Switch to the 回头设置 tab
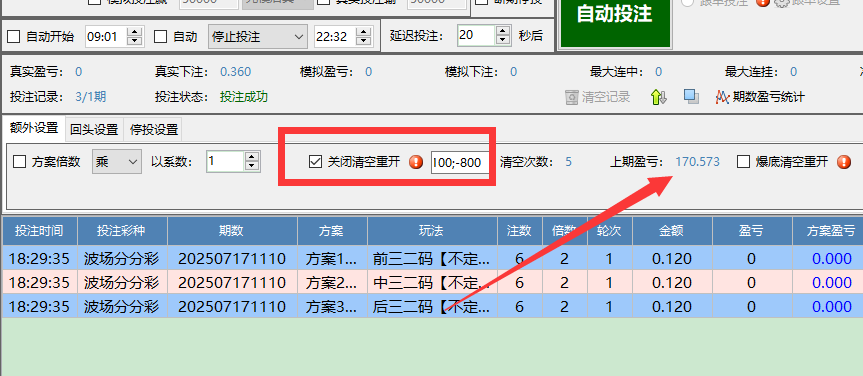The width and height of the screenshot is (863, 376). pos(94,130)
